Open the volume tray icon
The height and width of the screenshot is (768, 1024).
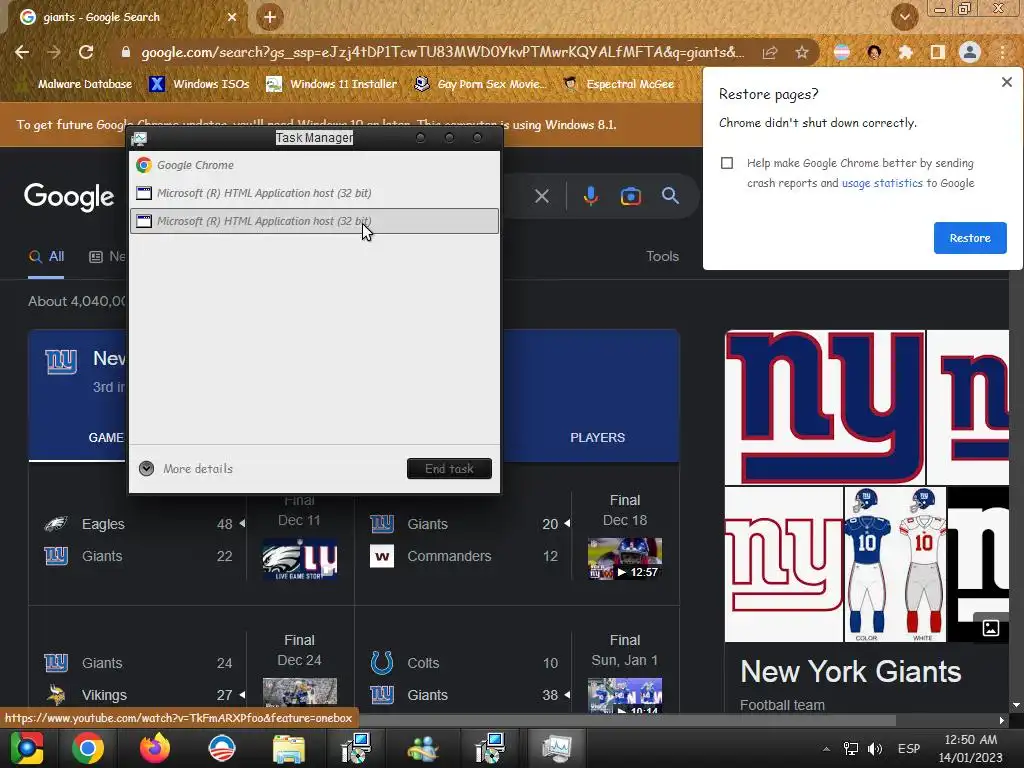pos(875,749)
